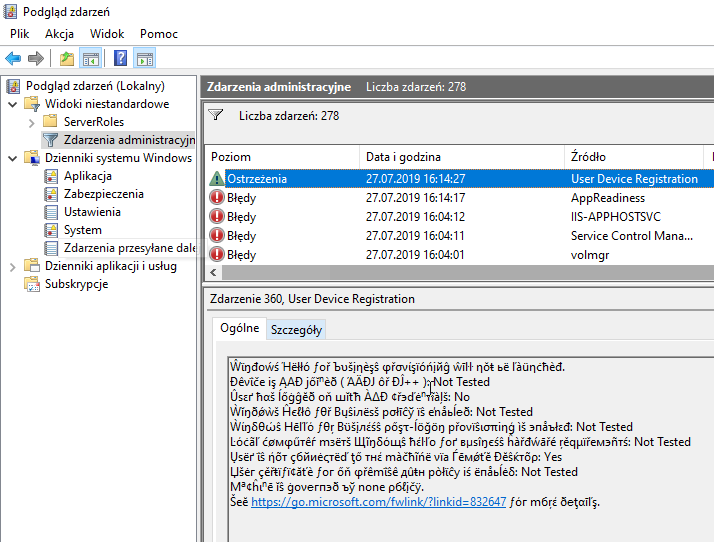Screen dimensions: 714x542
Task: Collapse the Widoki niestandardowe tree node
Action: pos(12,104)
